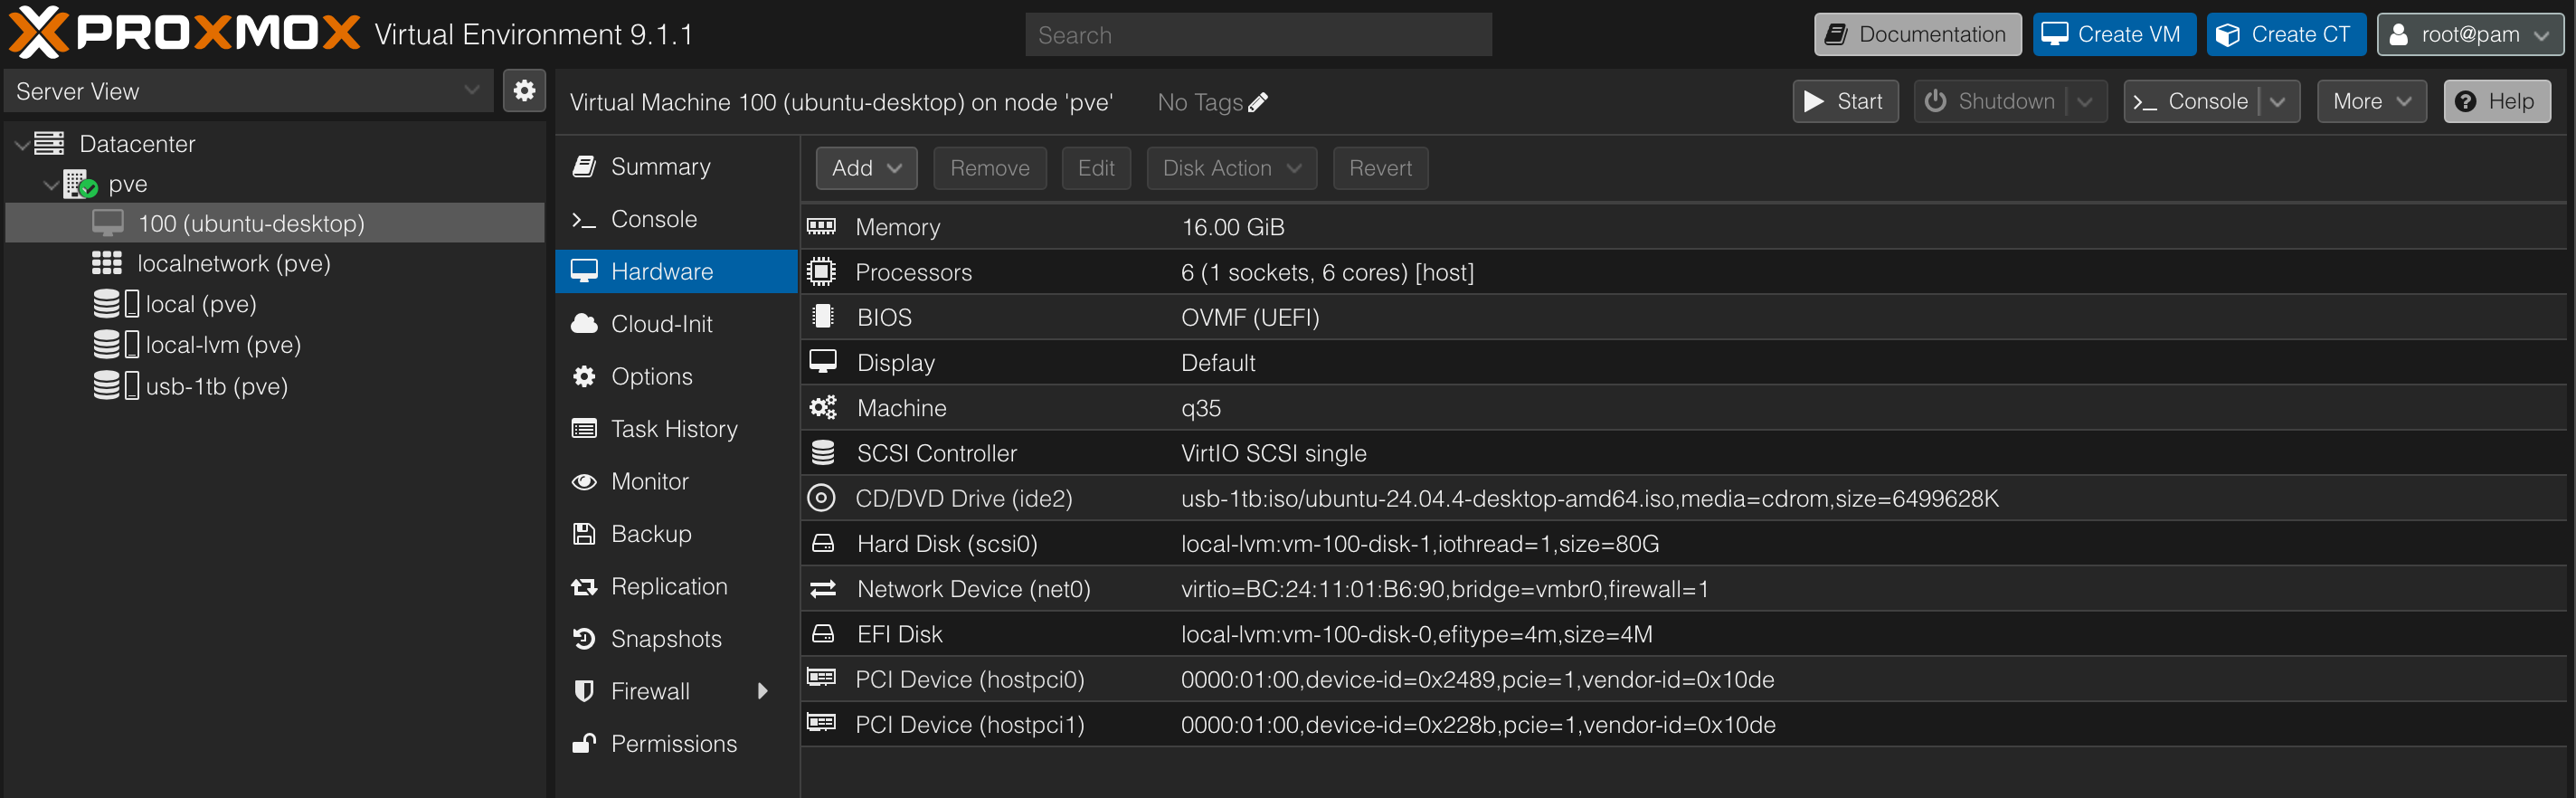
Task: Open the Replication tab
Action: tap(676, 586)
